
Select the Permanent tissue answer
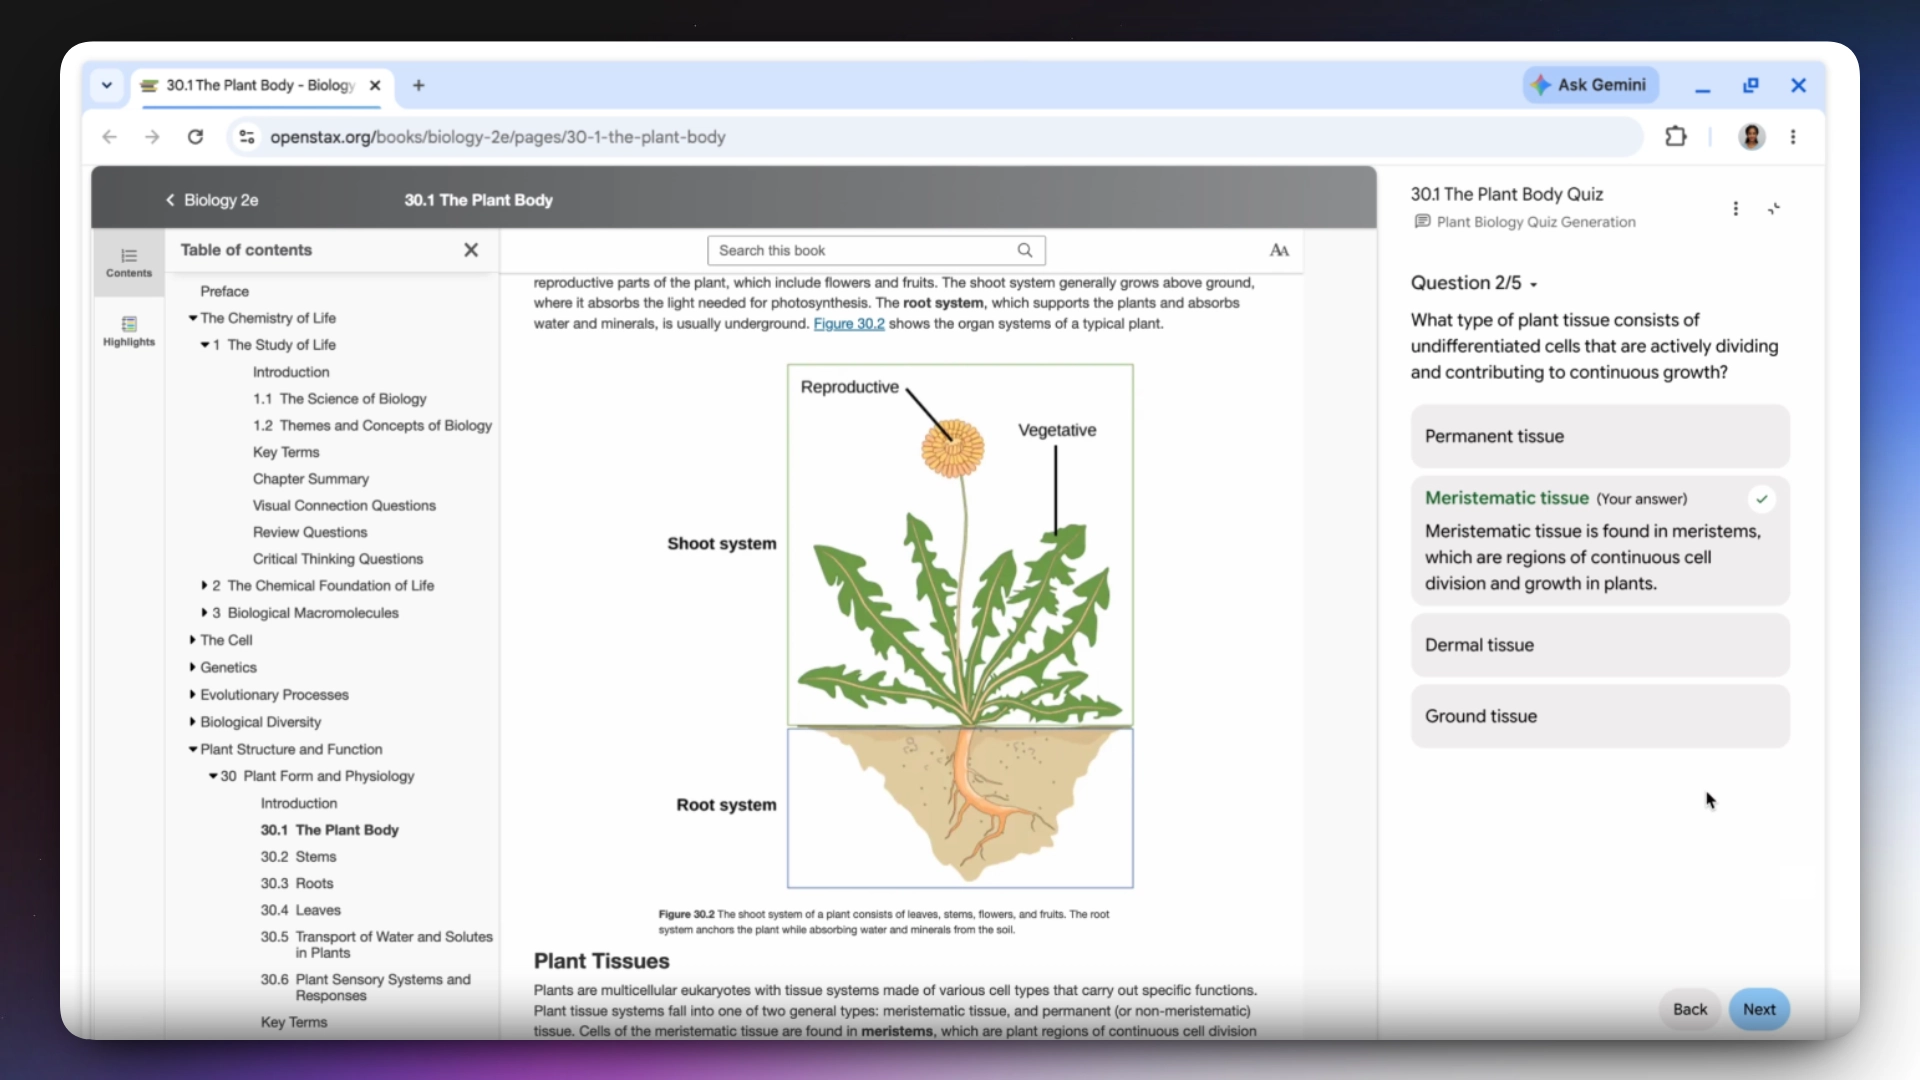coord(1600,436)
